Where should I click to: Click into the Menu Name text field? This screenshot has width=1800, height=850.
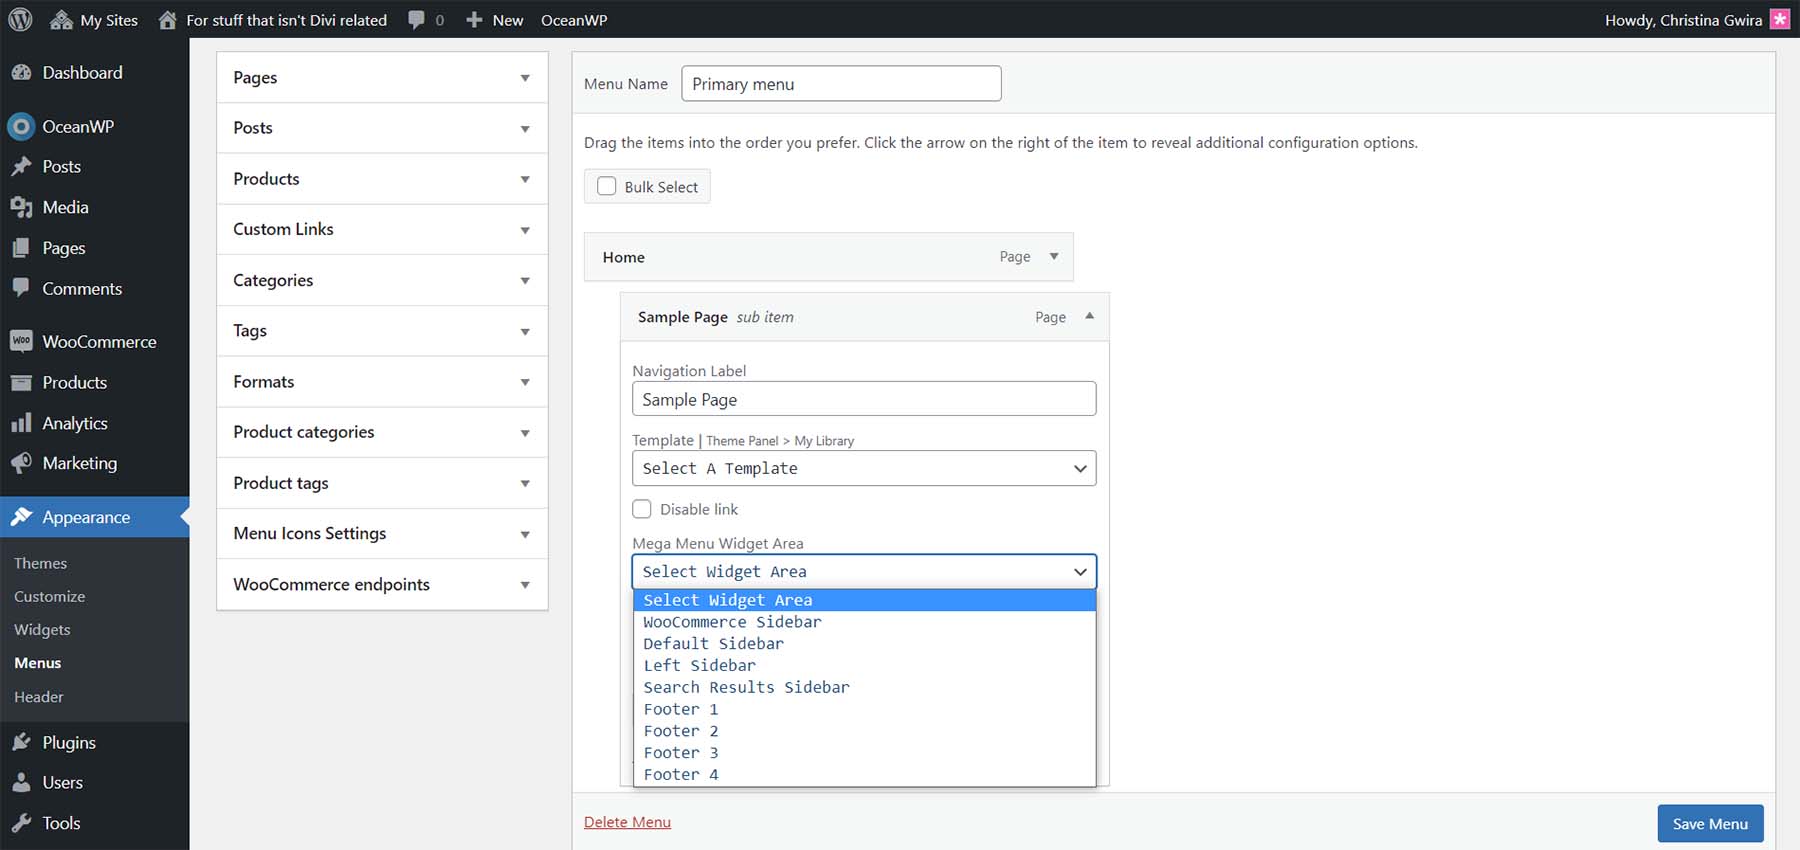point(841,84)
